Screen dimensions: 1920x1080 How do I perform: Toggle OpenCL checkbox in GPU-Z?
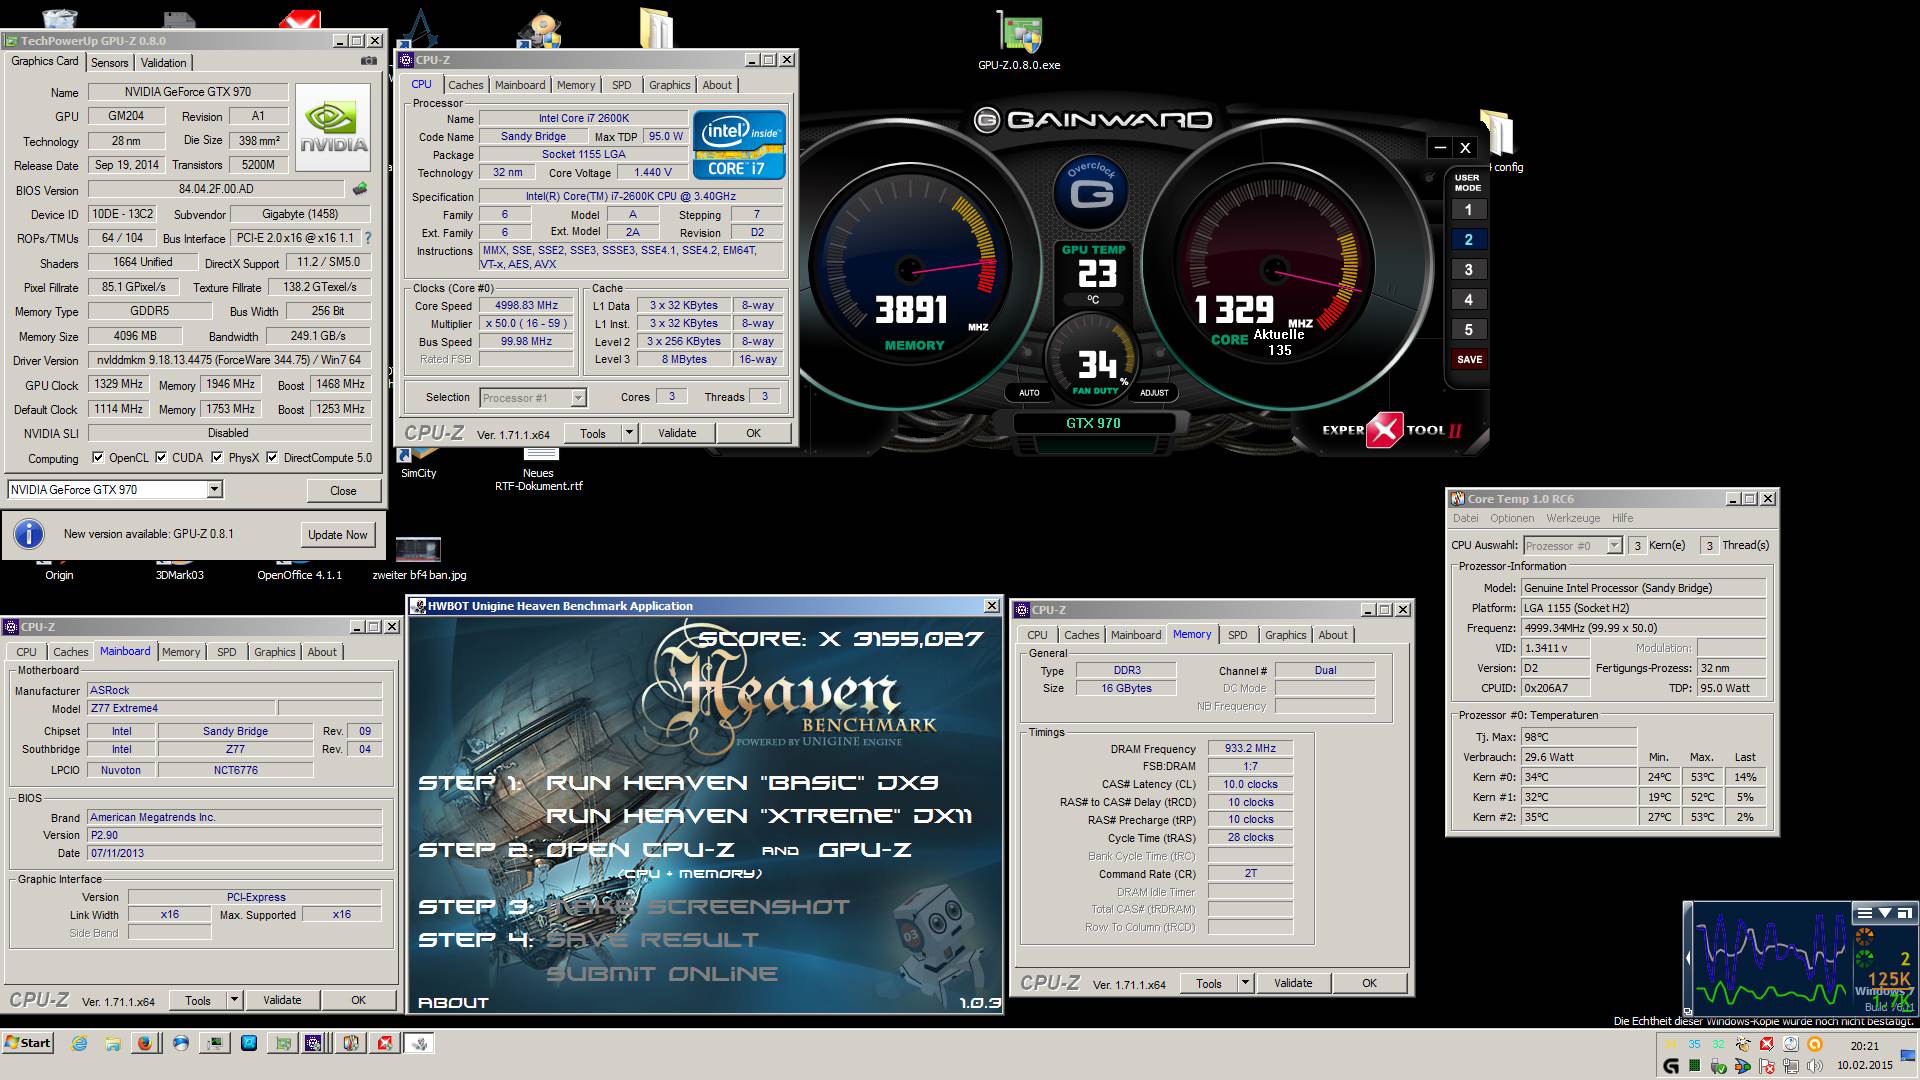pyautogui.click(x=98, y=458)
